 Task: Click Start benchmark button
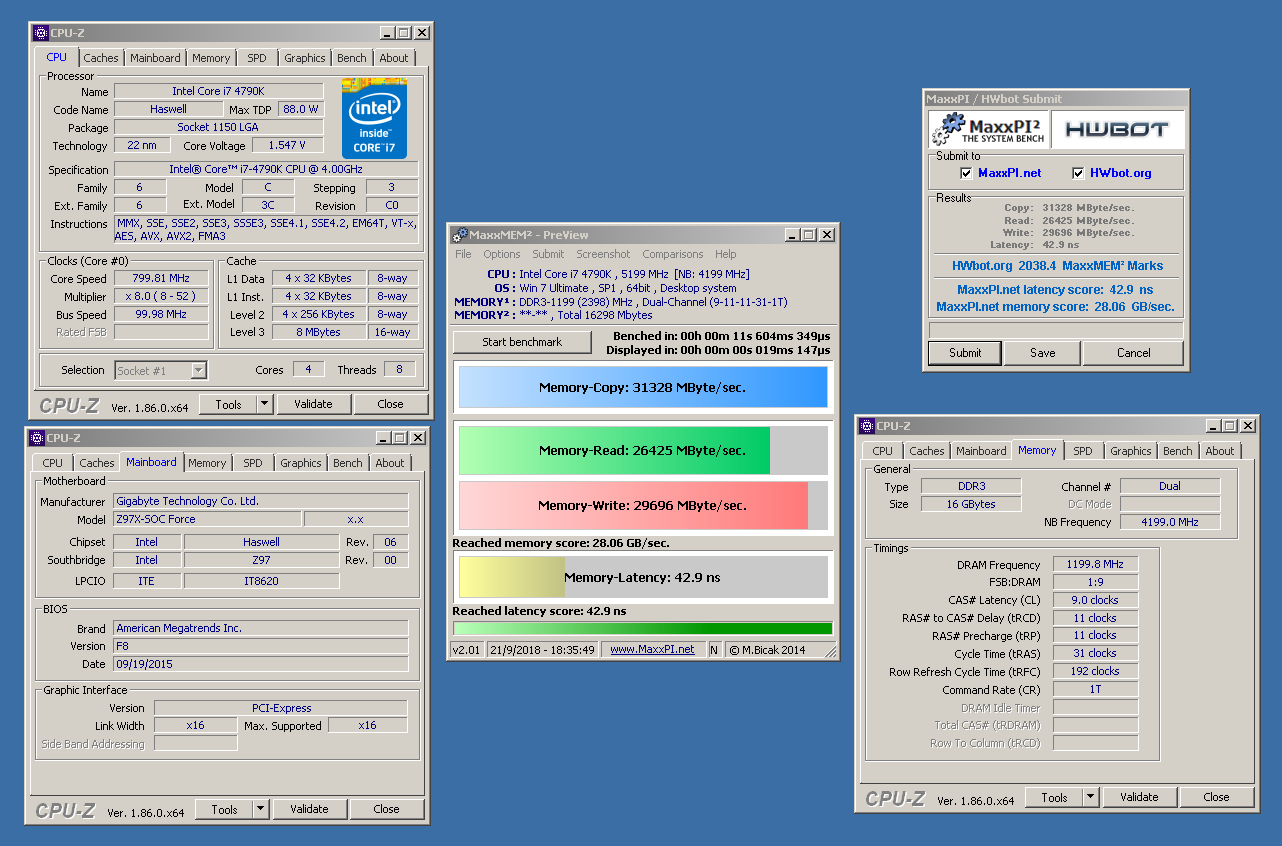point(522,342)
